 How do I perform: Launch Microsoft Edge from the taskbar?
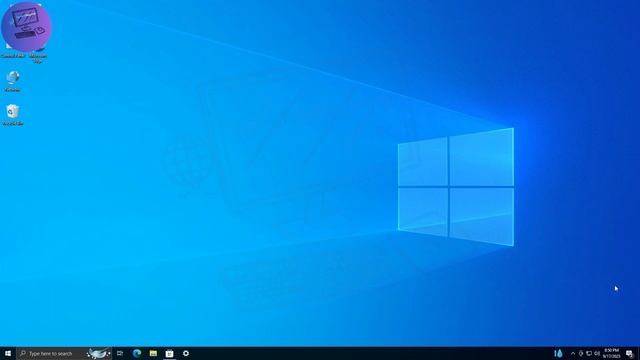[x=137, y=353]
